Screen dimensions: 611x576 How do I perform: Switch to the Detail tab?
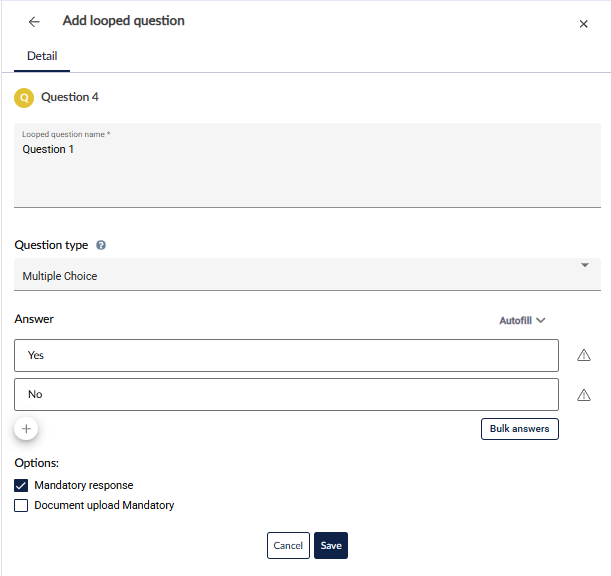click(42, 56)
